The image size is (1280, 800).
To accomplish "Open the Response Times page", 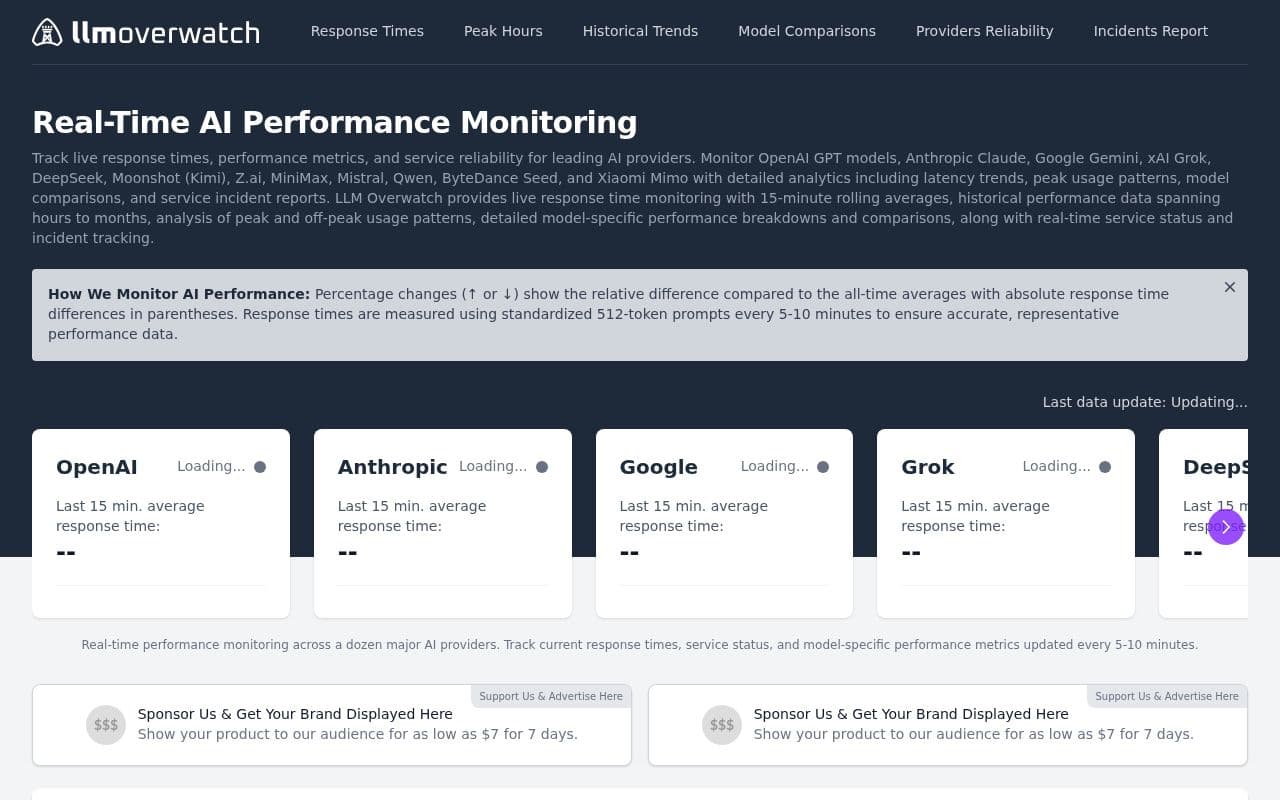I will pos(367,31).
